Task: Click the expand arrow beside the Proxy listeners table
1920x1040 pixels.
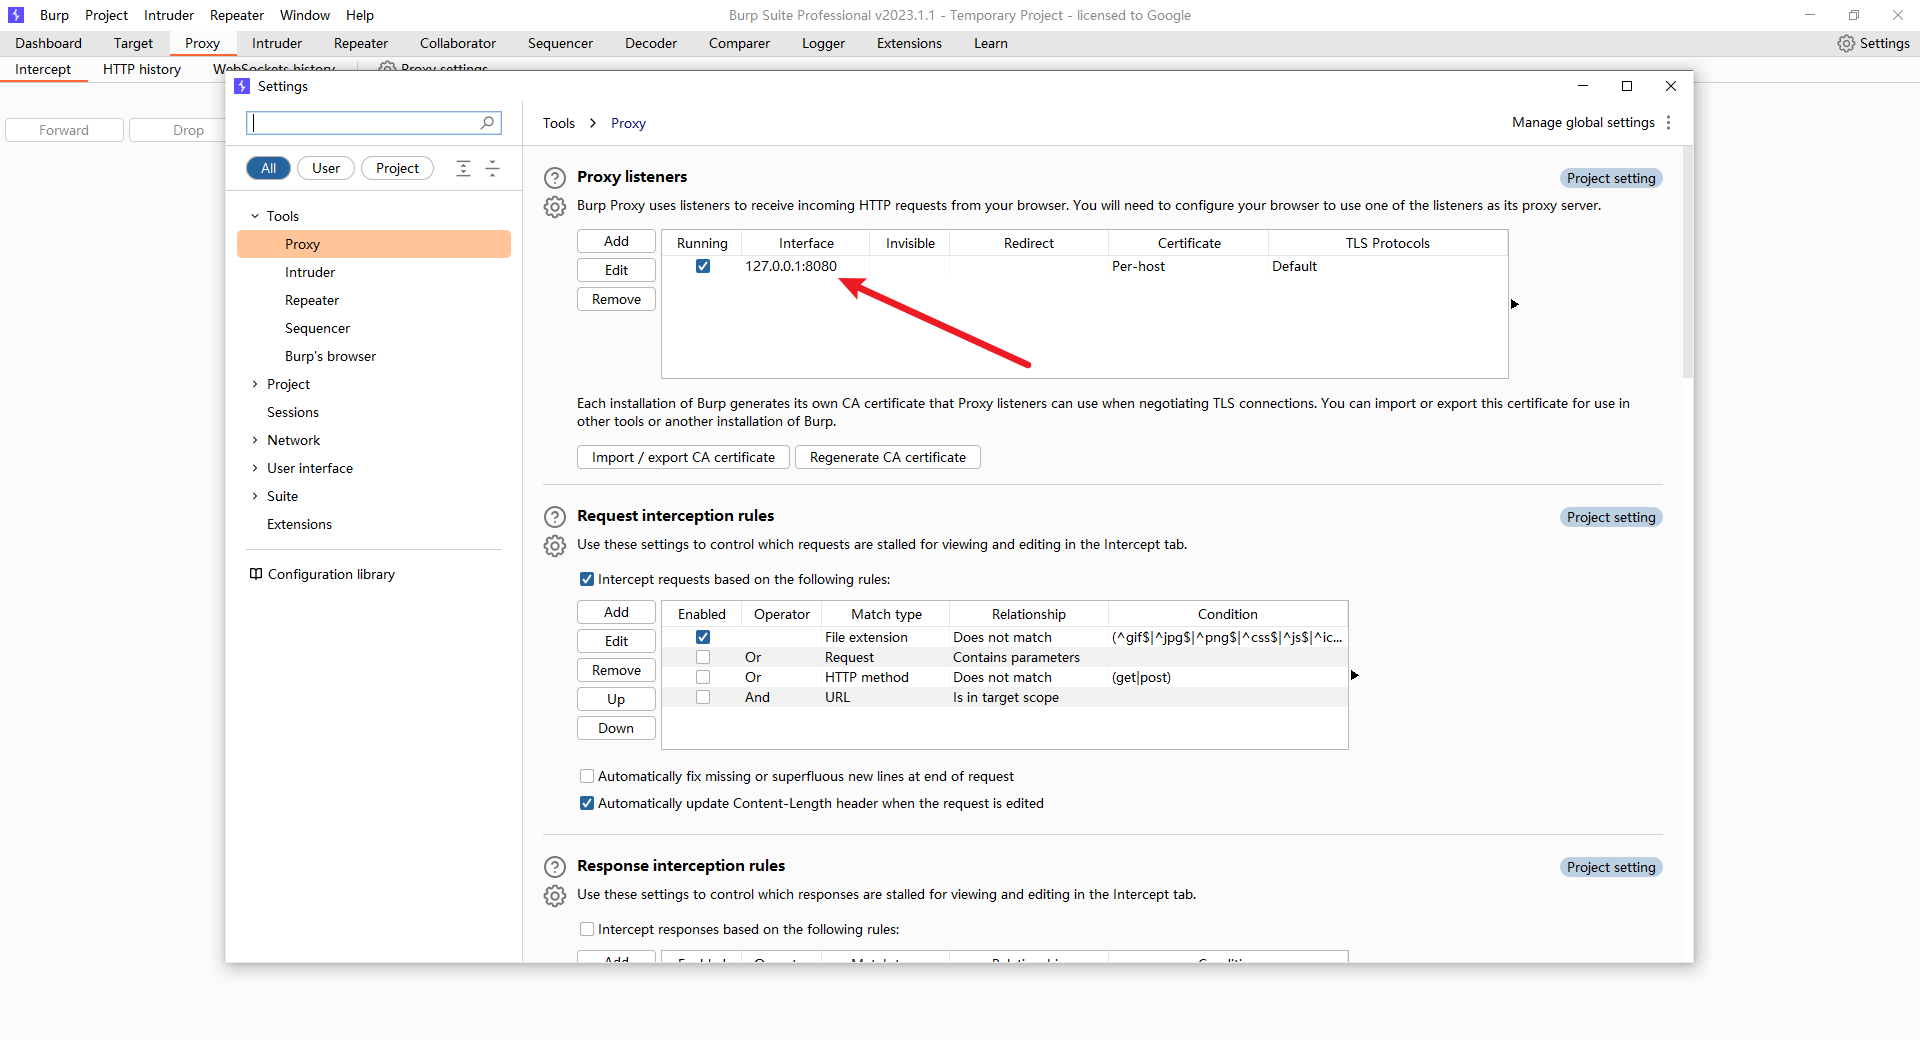Action: pyautogui.click(x=1515, y=304)
